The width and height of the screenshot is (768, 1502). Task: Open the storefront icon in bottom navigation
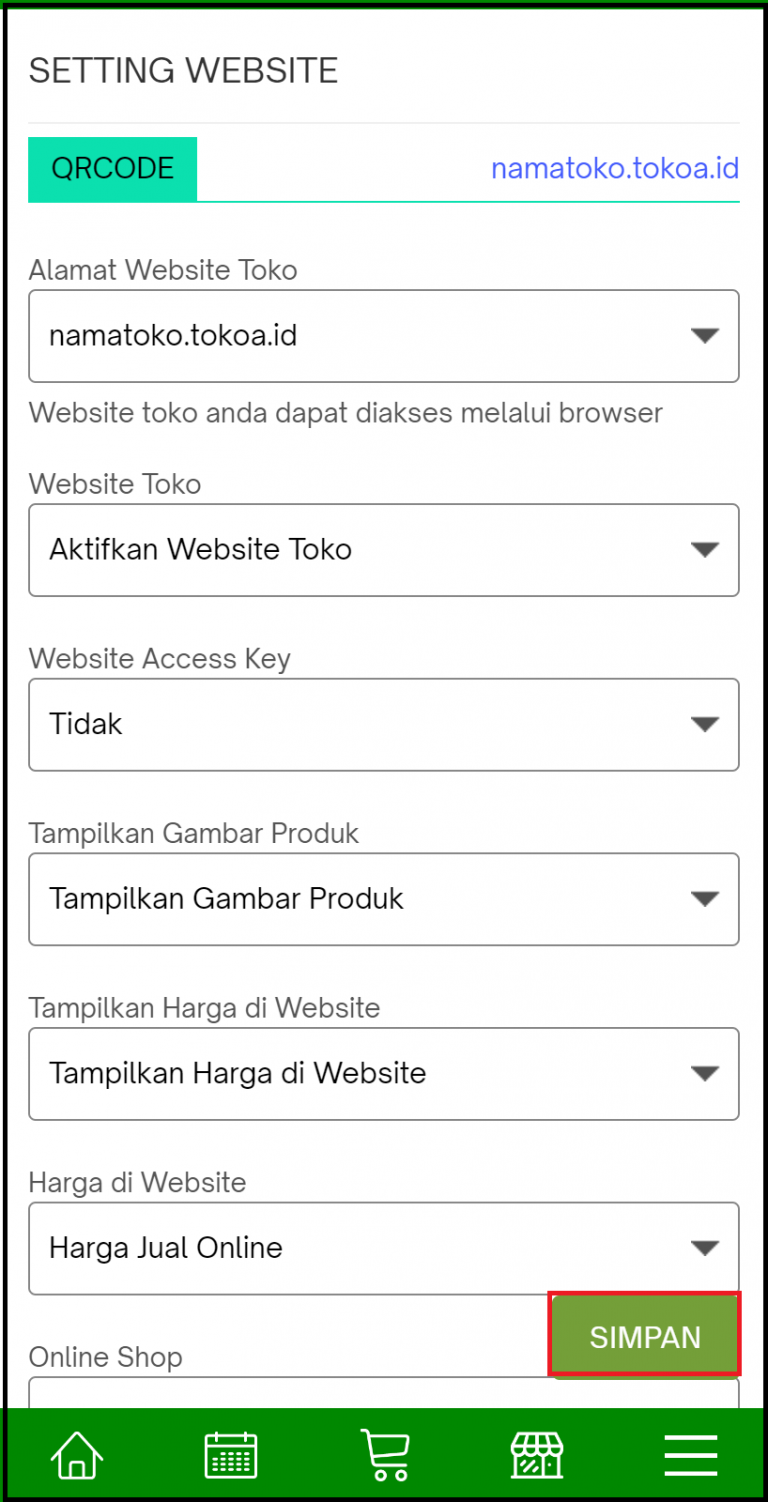(537, 1455)
